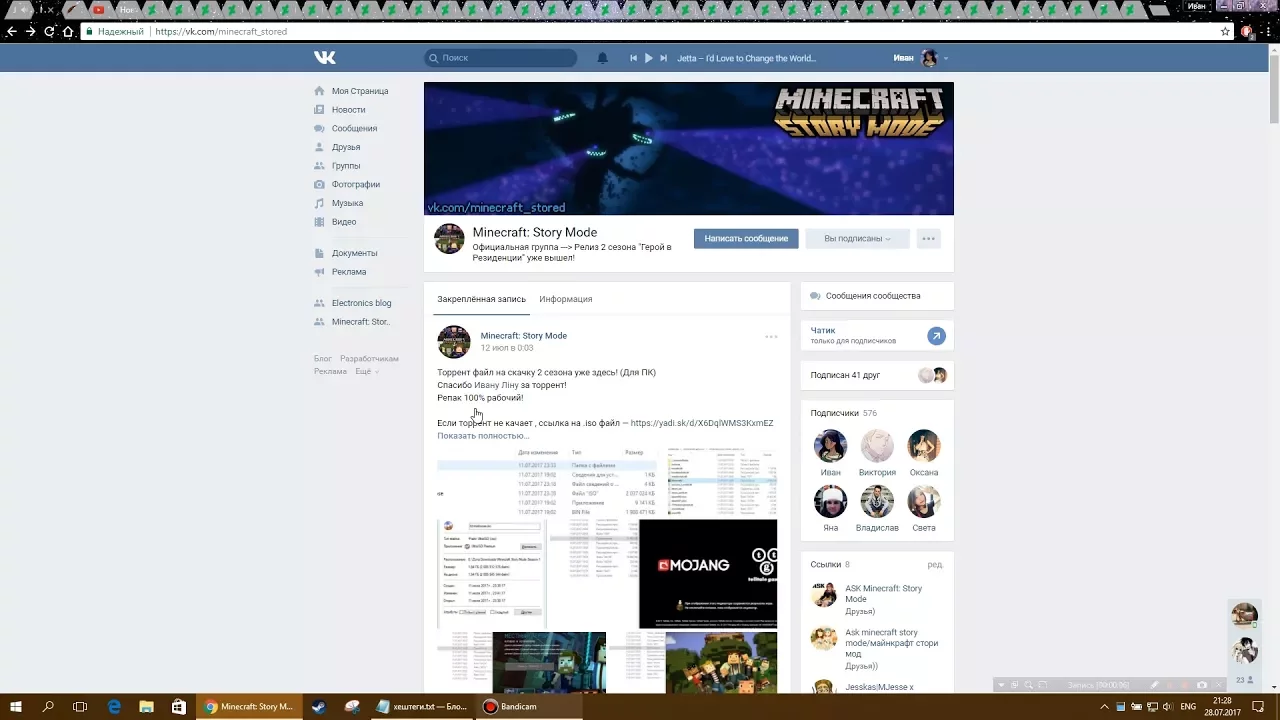Open the Чатик arrow button
Screen dimensions: 1280x720
pos(936,336)
